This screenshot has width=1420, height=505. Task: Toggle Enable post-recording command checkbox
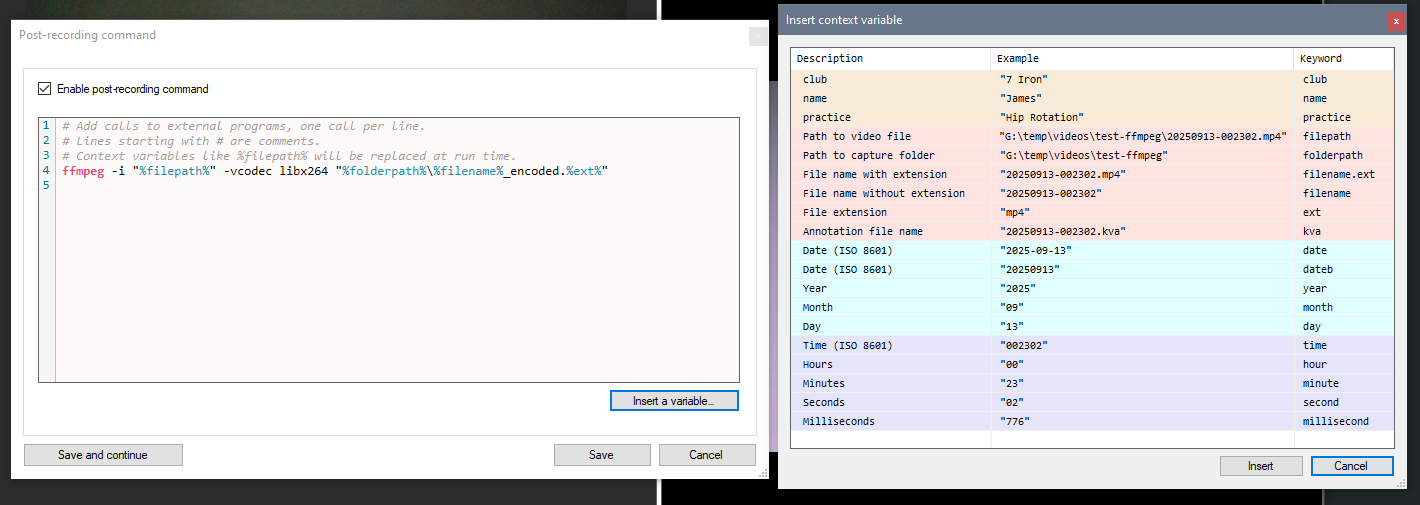(45, 89)
